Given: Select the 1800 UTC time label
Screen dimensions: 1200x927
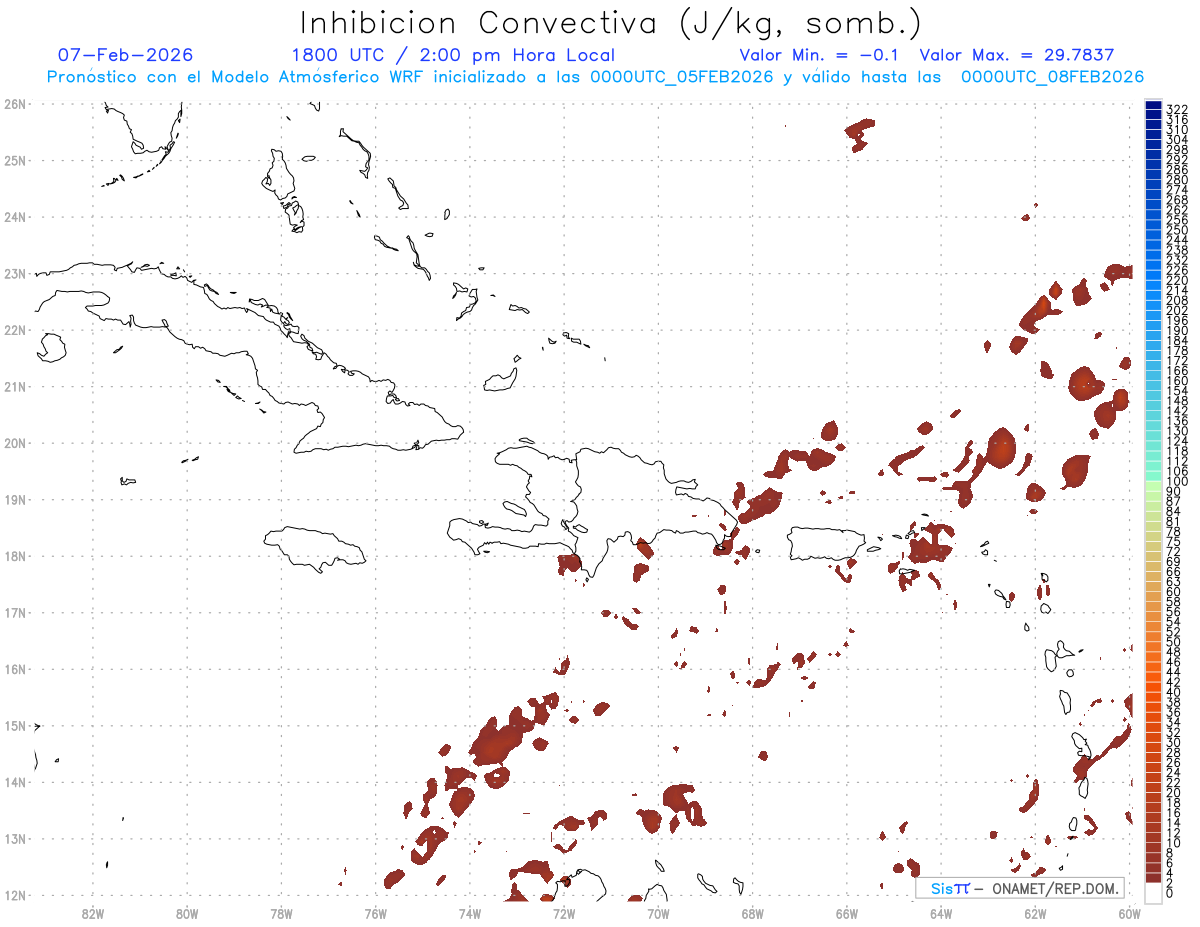Looking at the screenshot, I should tap(339, 55).
